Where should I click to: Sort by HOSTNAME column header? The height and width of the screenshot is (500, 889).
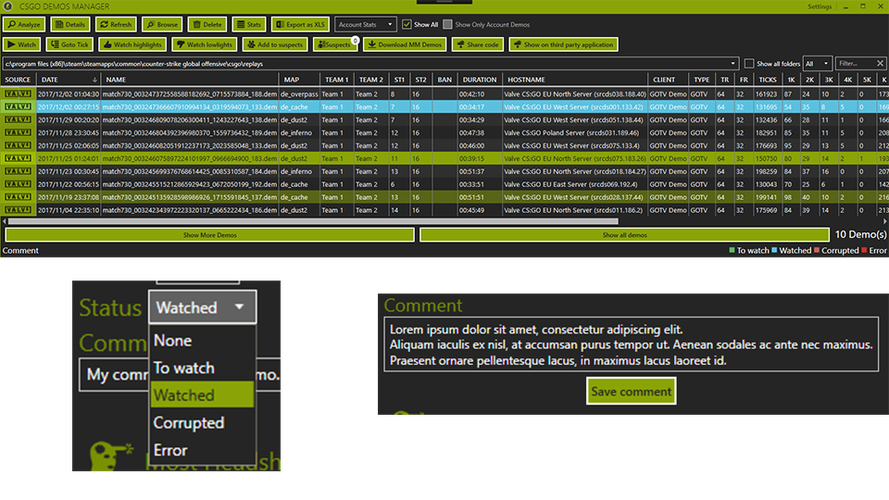pyautogui.click(x=574, y=79)
